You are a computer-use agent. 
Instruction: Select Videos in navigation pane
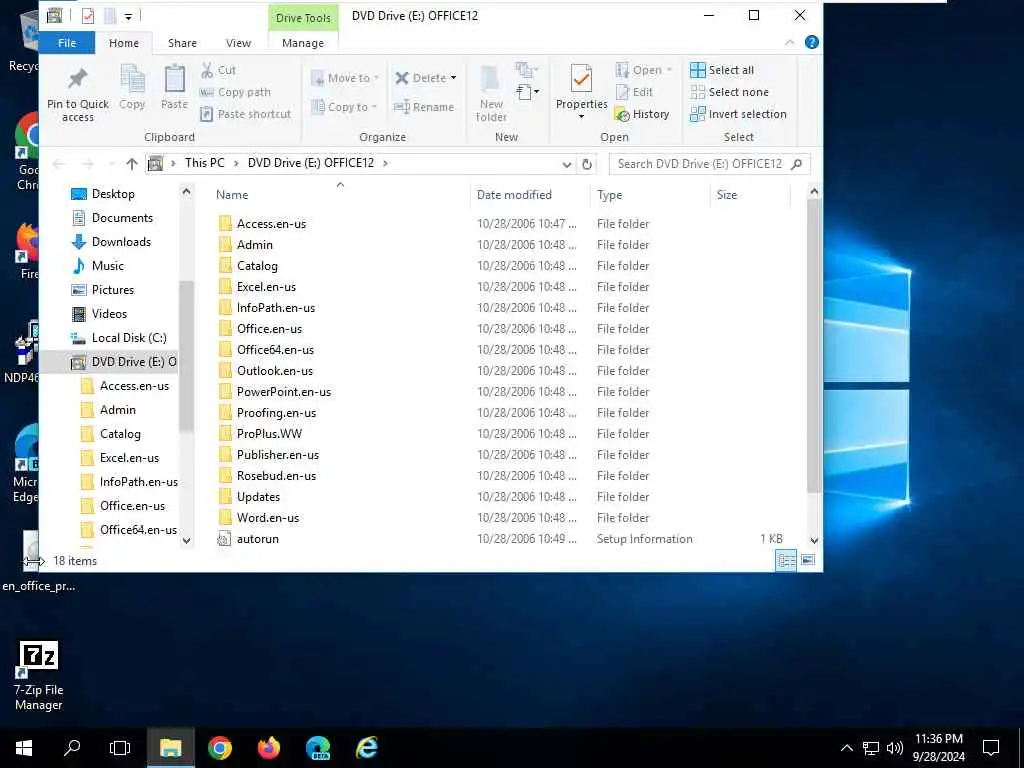click(109, 313)
